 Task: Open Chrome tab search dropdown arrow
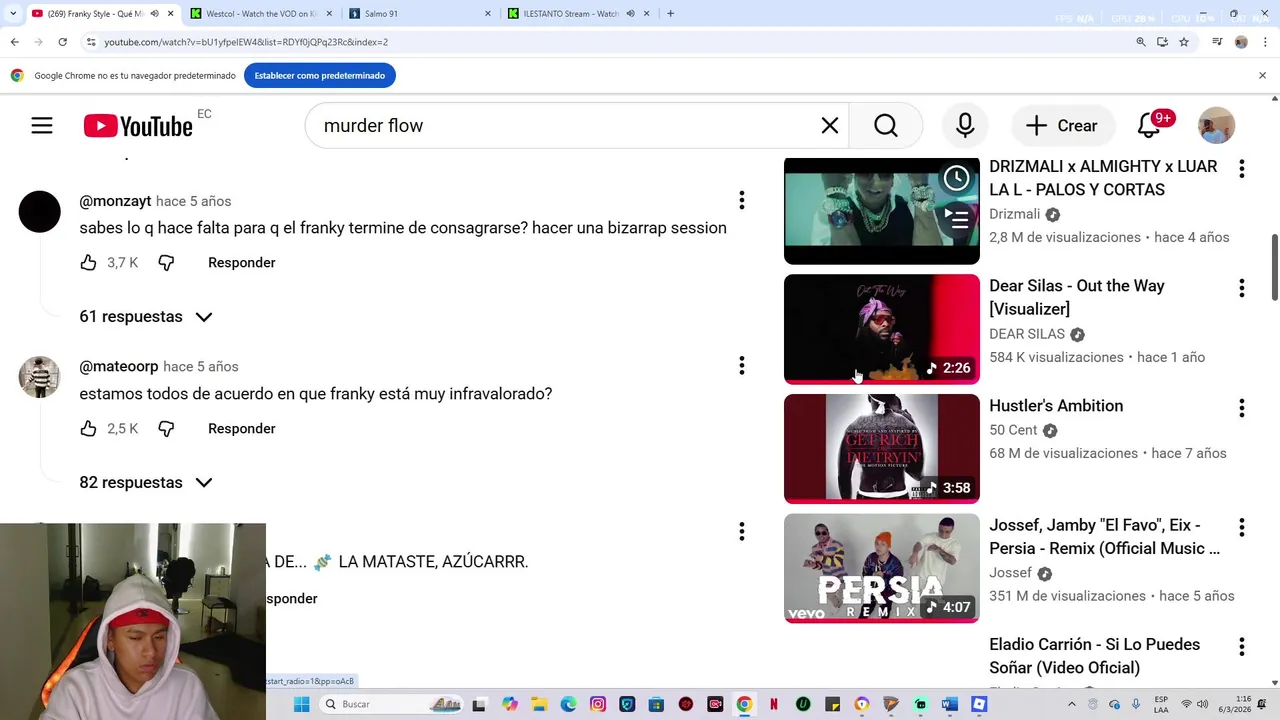[x=12, y=14]
